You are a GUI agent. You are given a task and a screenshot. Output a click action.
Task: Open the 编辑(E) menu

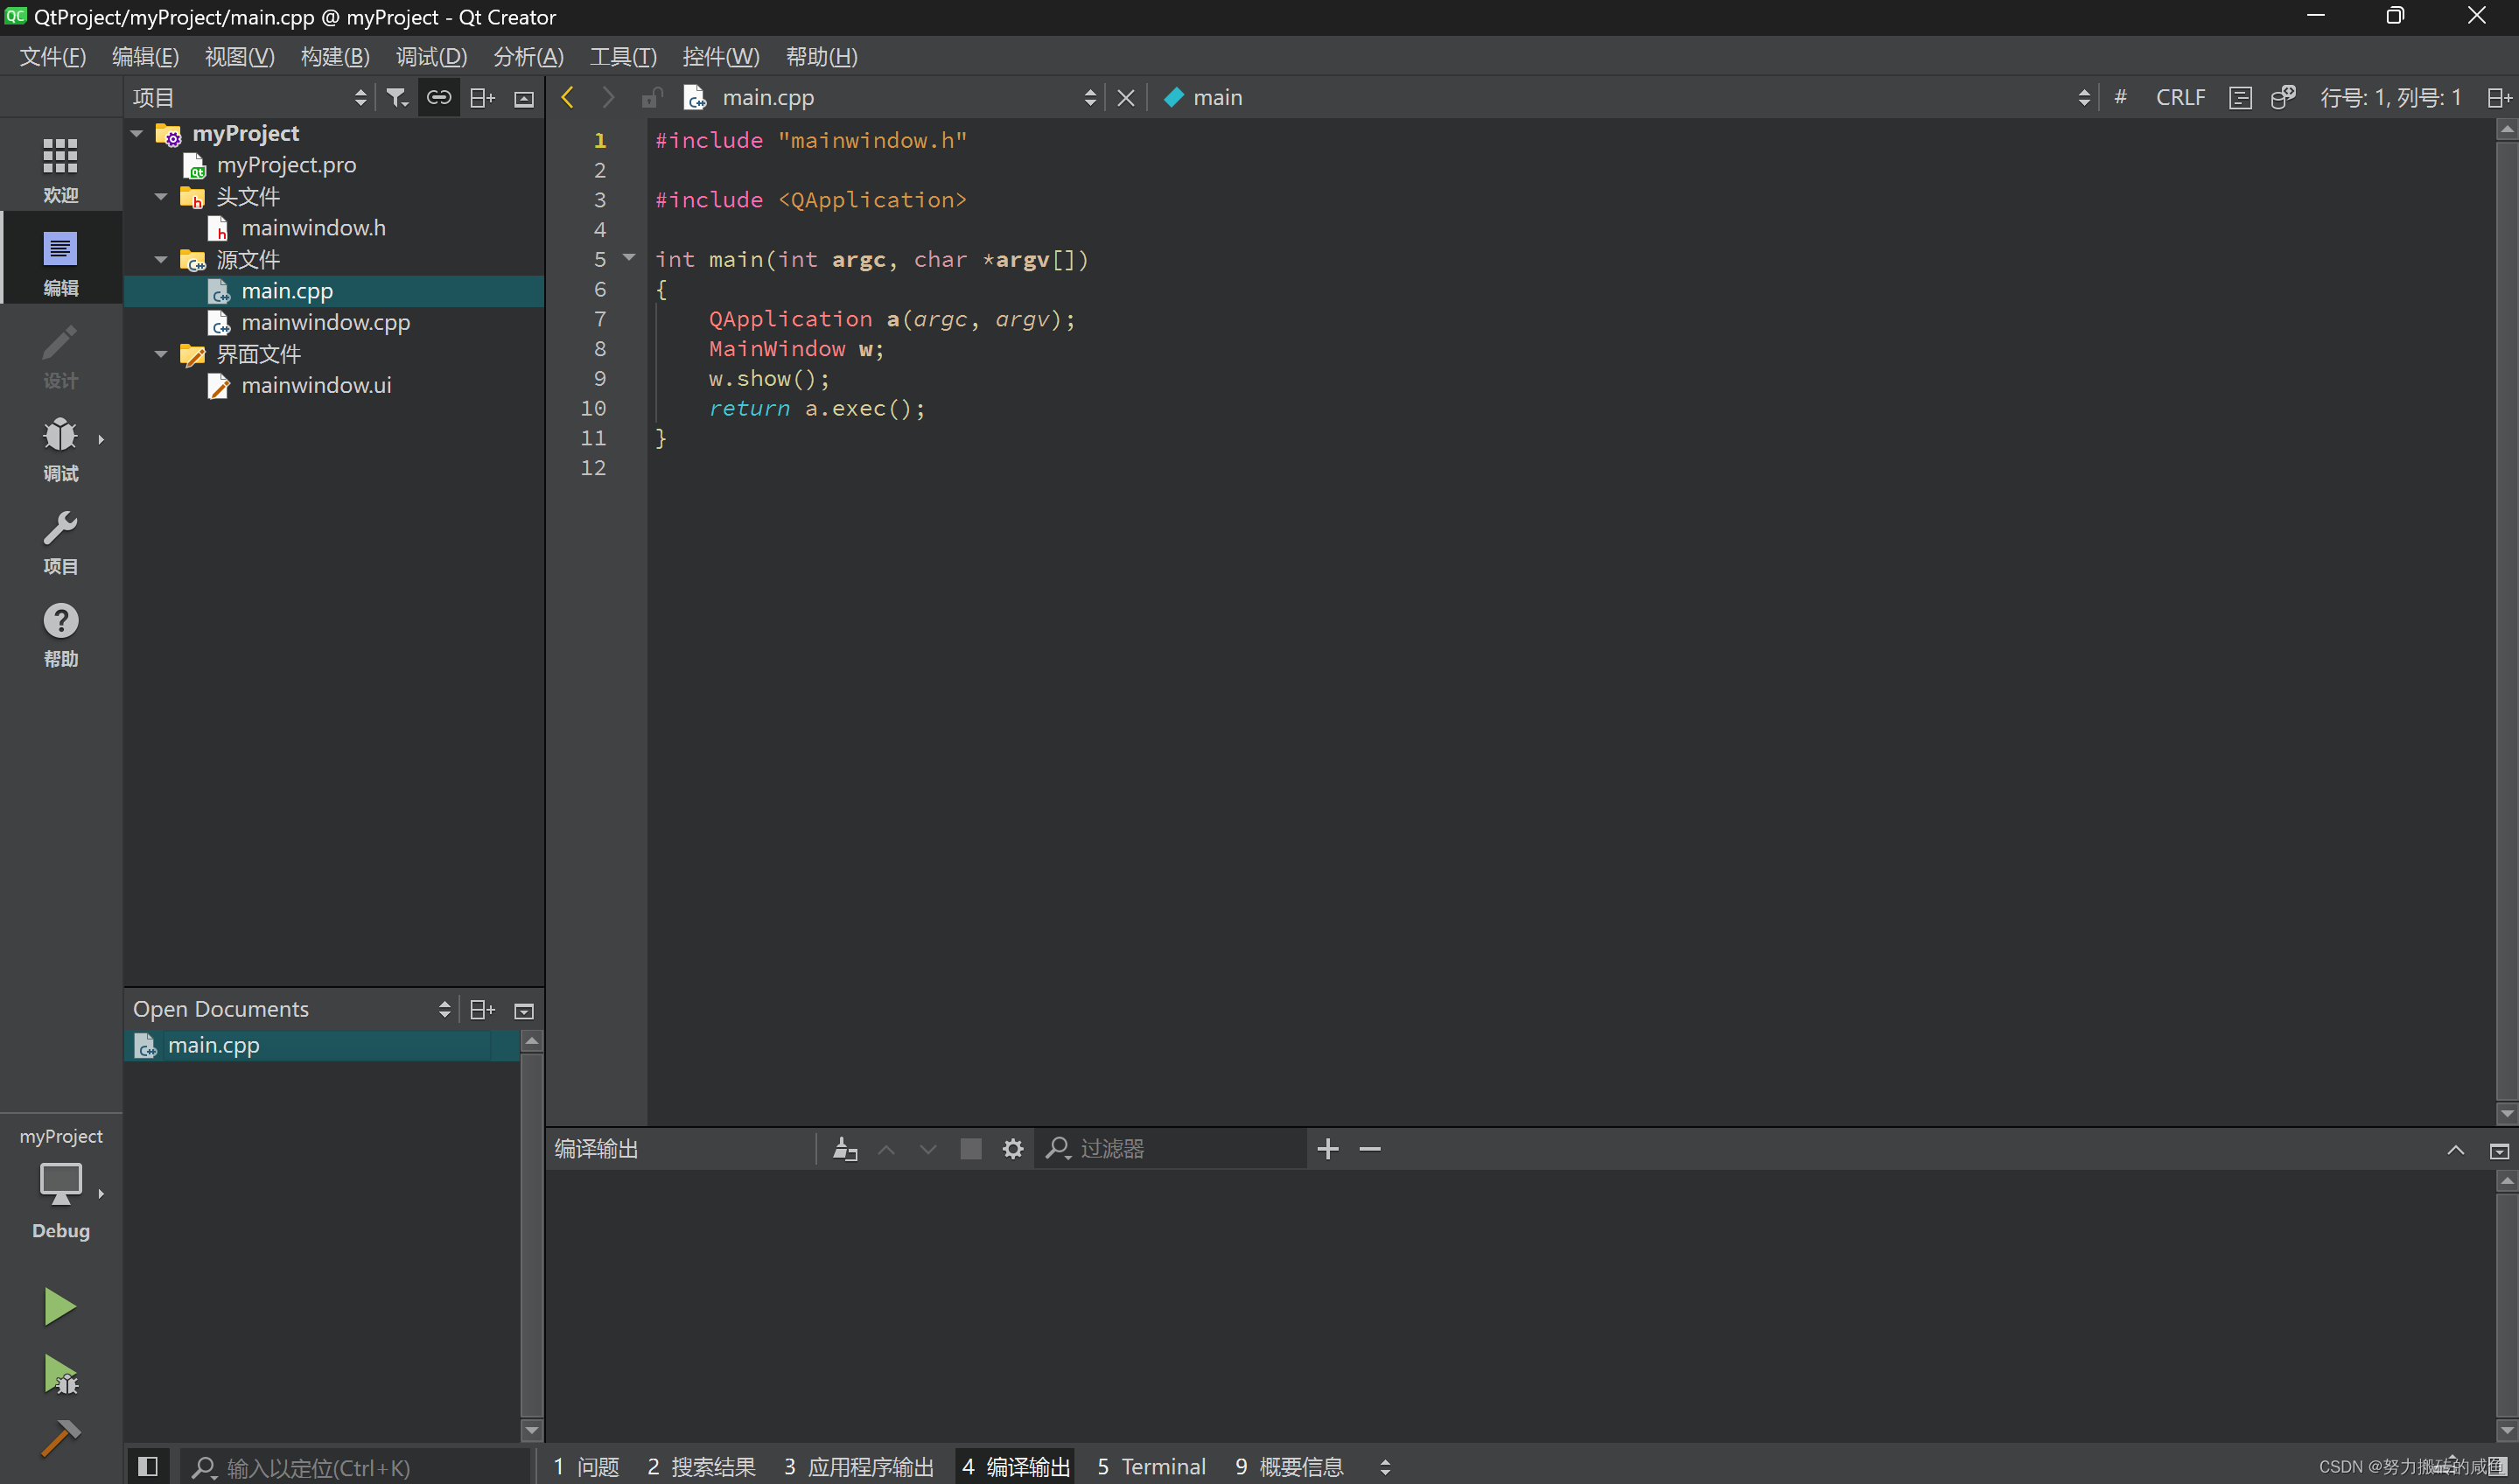(x=145, y=57)
